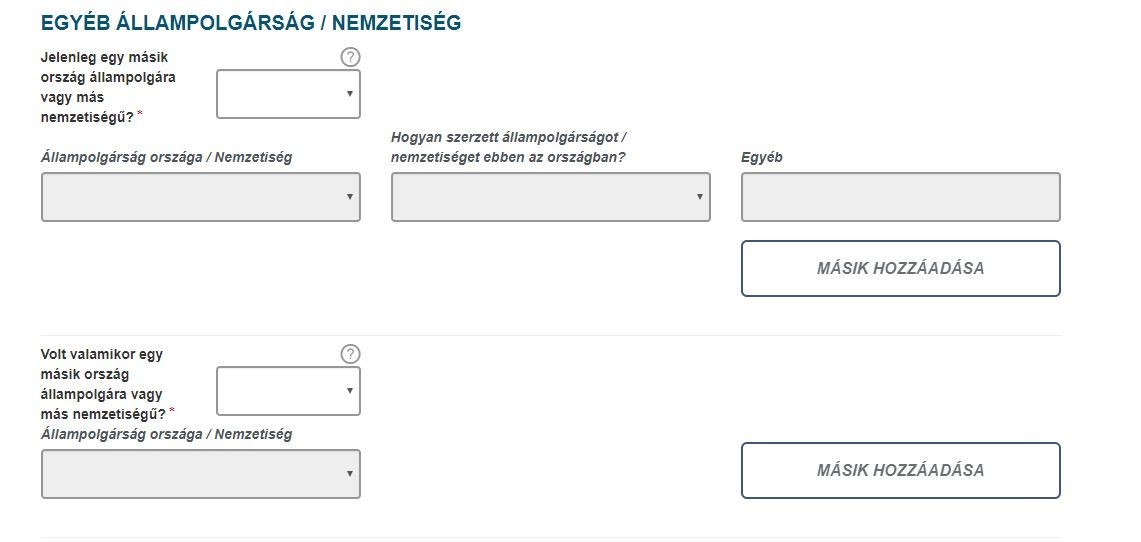Click red asterisk after 'nemzetiségű?' in first question

pyautogui.click(x=140, y=113)
